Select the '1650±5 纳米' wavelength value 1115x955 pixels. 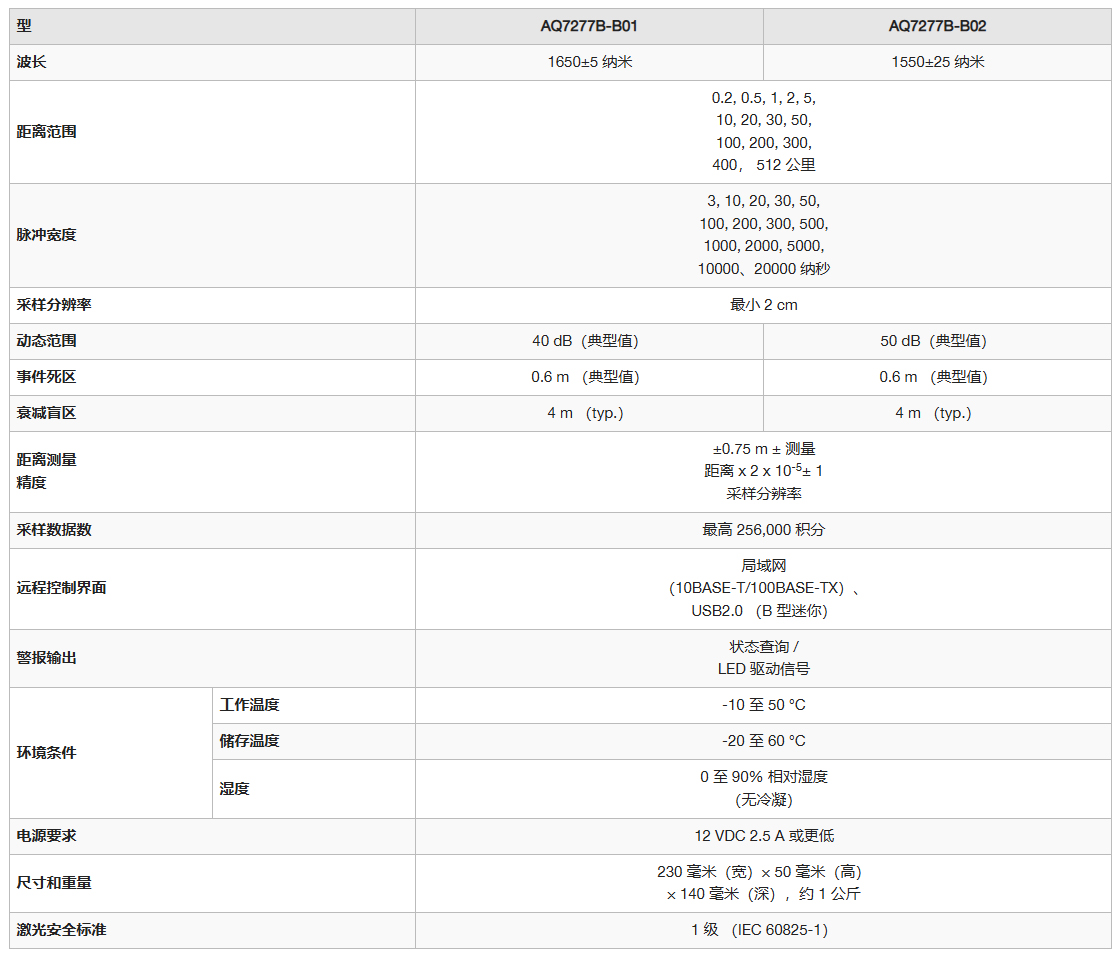pyautogui.click(x=589, y=62)
